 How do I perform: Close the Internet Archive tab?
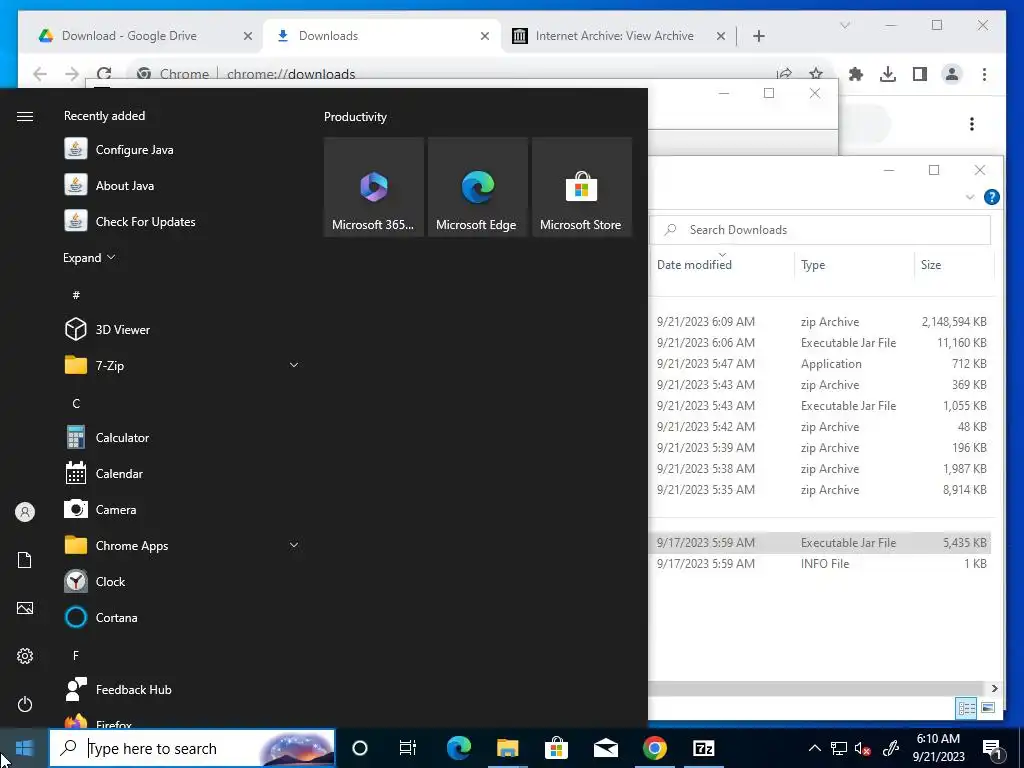[720, 36]
